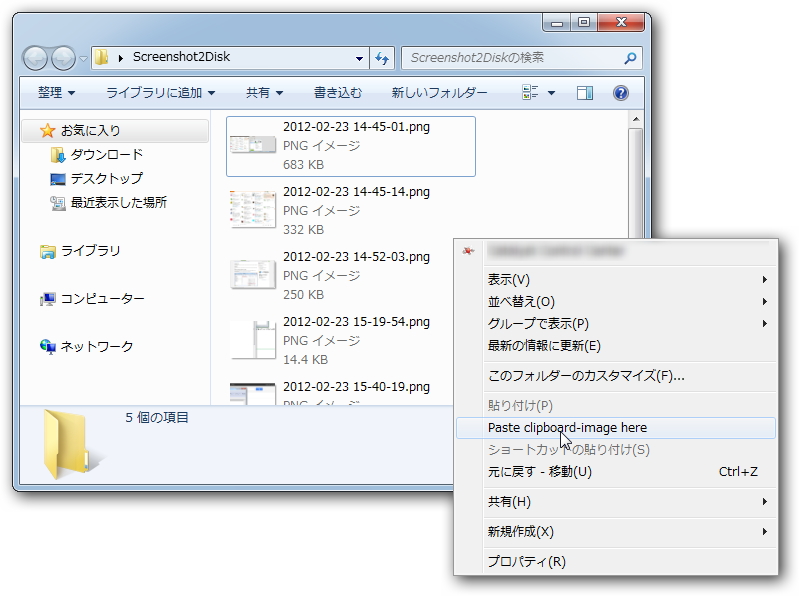Select thumbnail of 2012-02-23 14-52-03.png
799x596 pixels.
coord(253,274)
